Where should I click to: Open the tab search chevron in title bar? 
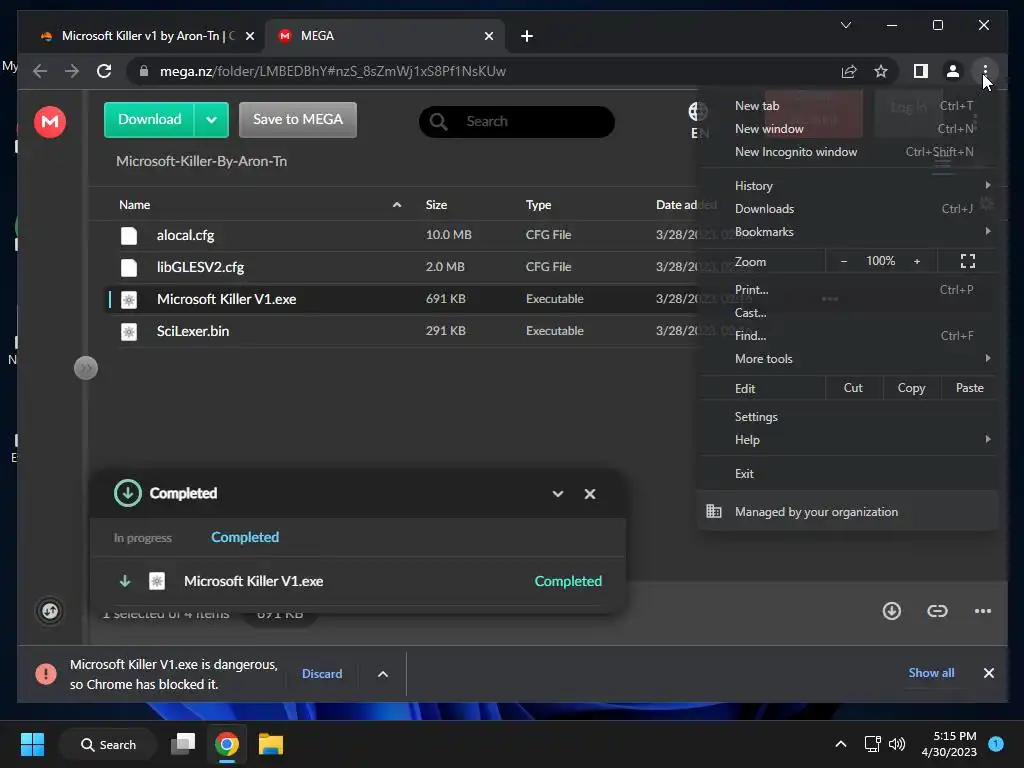pos(846,25)
